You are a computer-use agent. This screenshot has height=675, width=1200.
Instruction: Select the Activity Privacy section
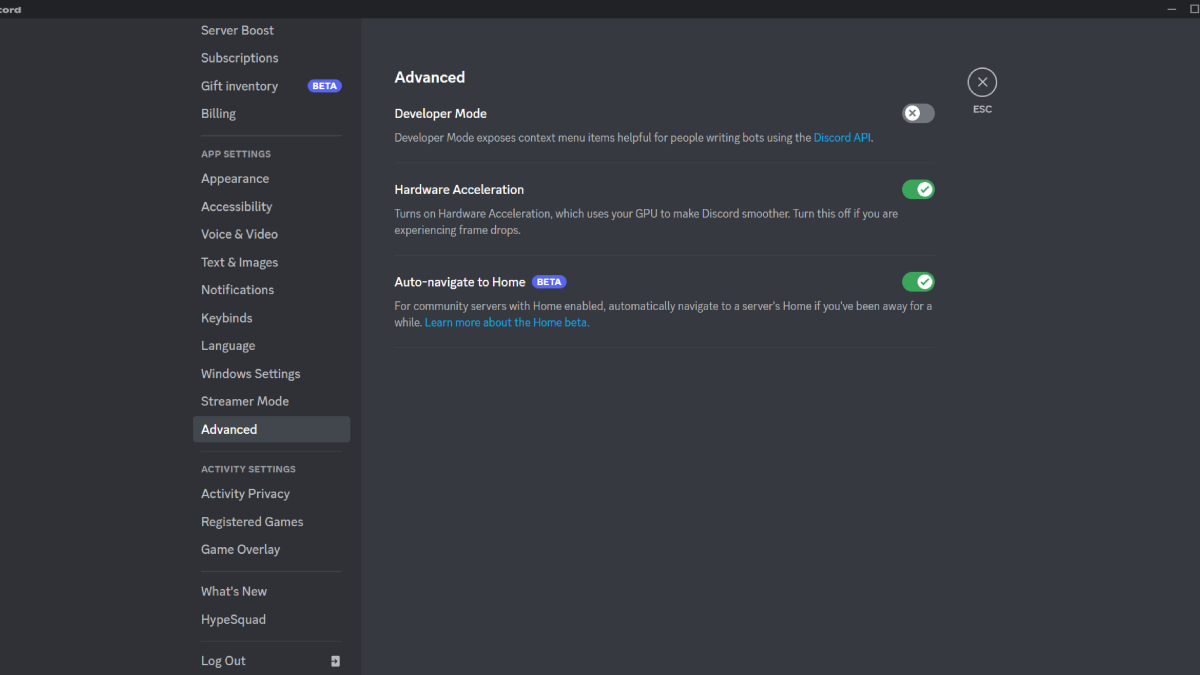pos(245,493)
